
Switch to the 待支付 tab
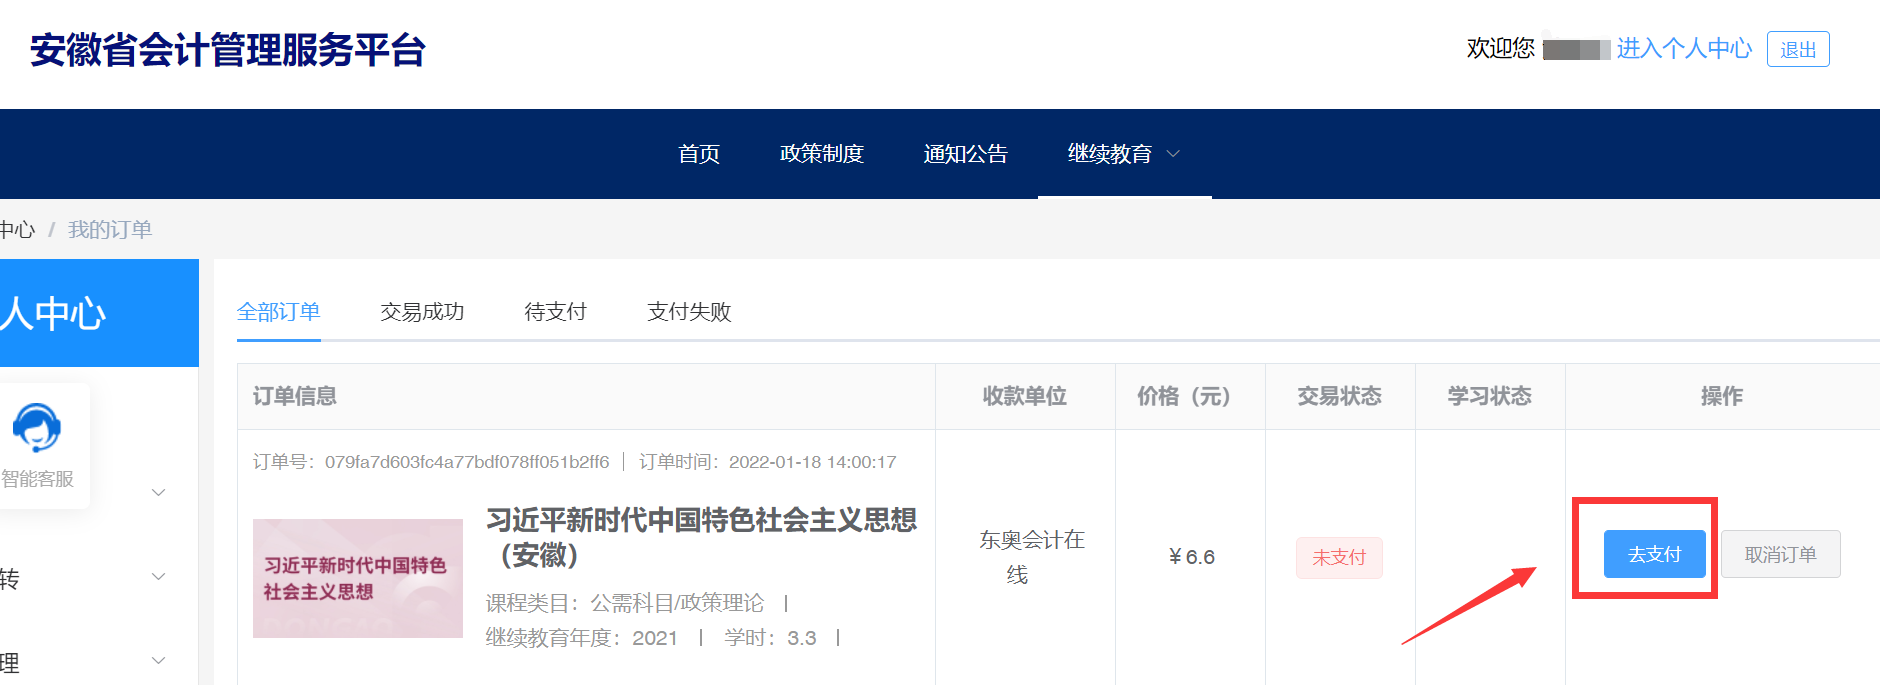(x=555, y=312)
